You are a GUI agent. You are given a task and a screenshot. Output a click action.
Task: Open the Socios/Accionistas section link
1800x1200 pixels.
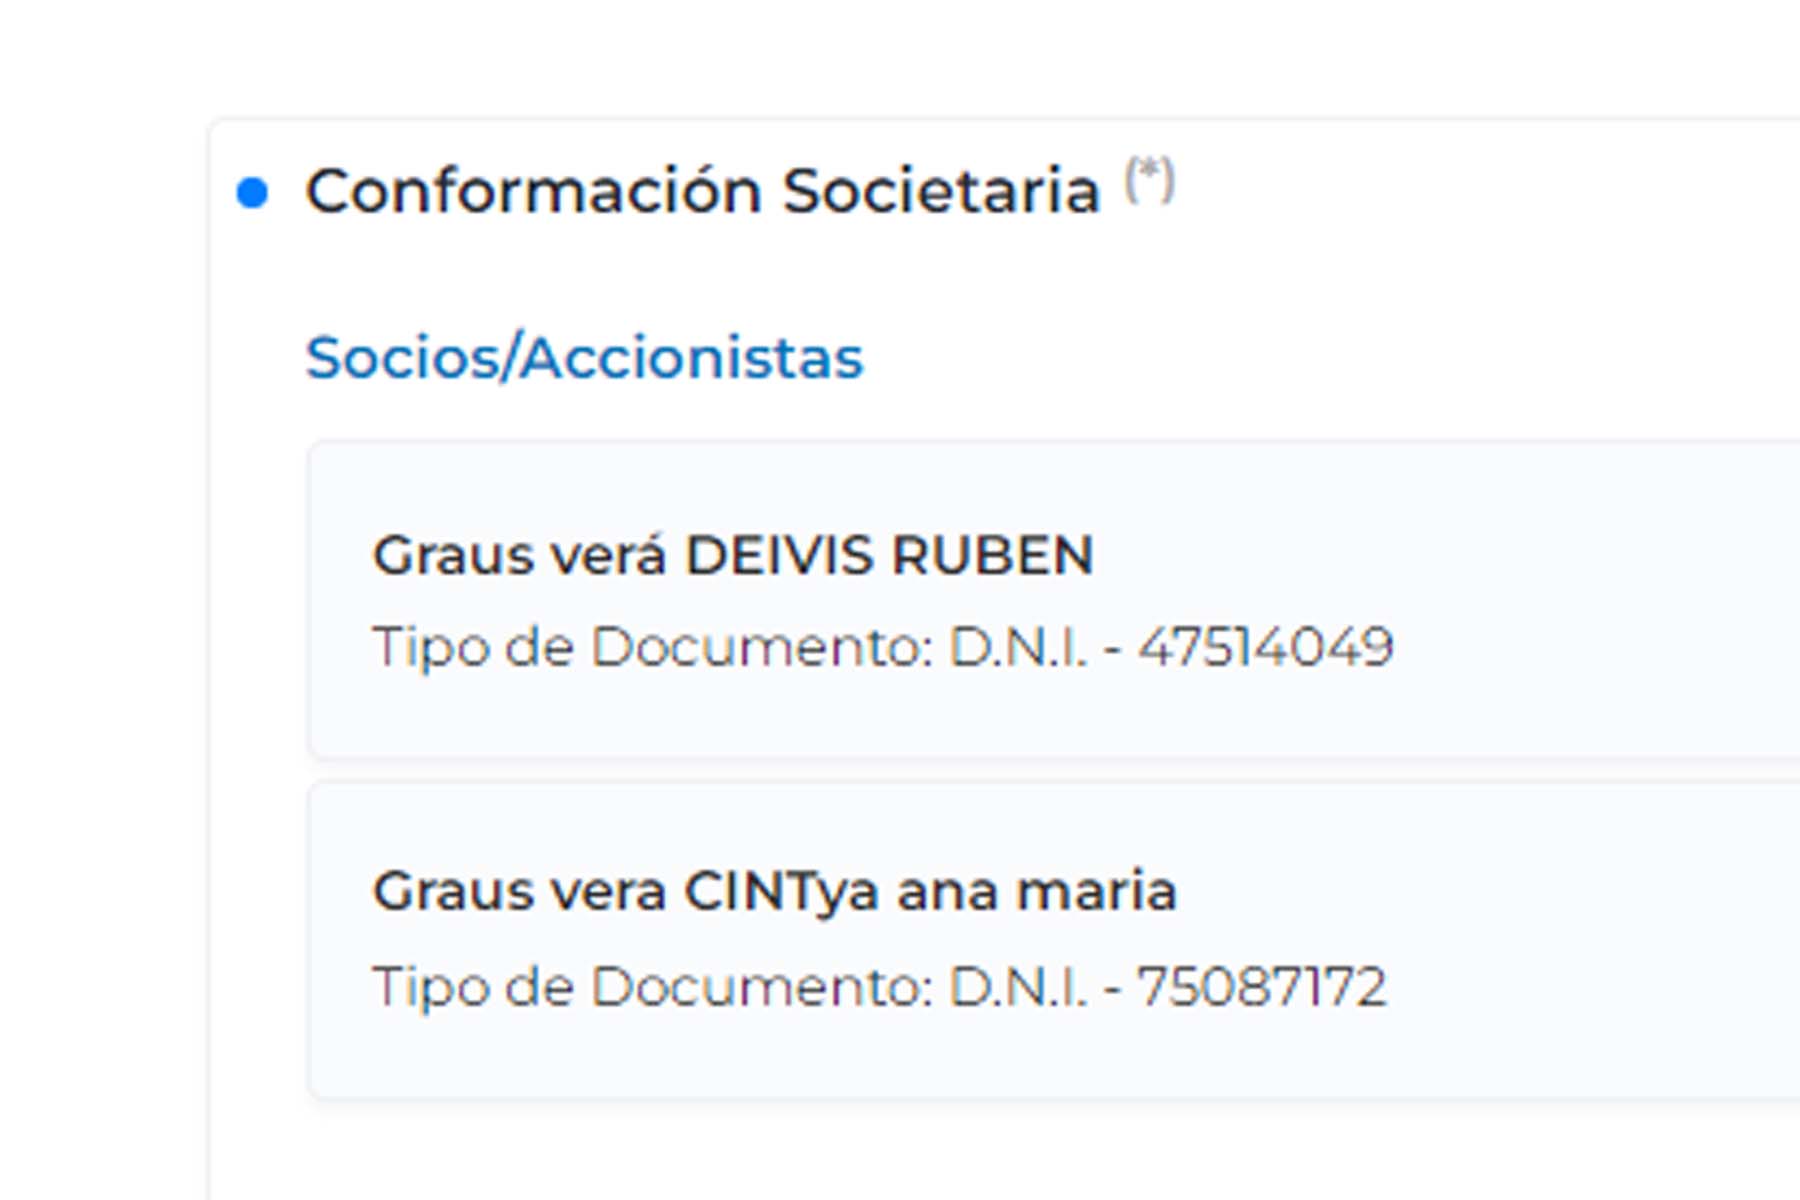(584, 358)
